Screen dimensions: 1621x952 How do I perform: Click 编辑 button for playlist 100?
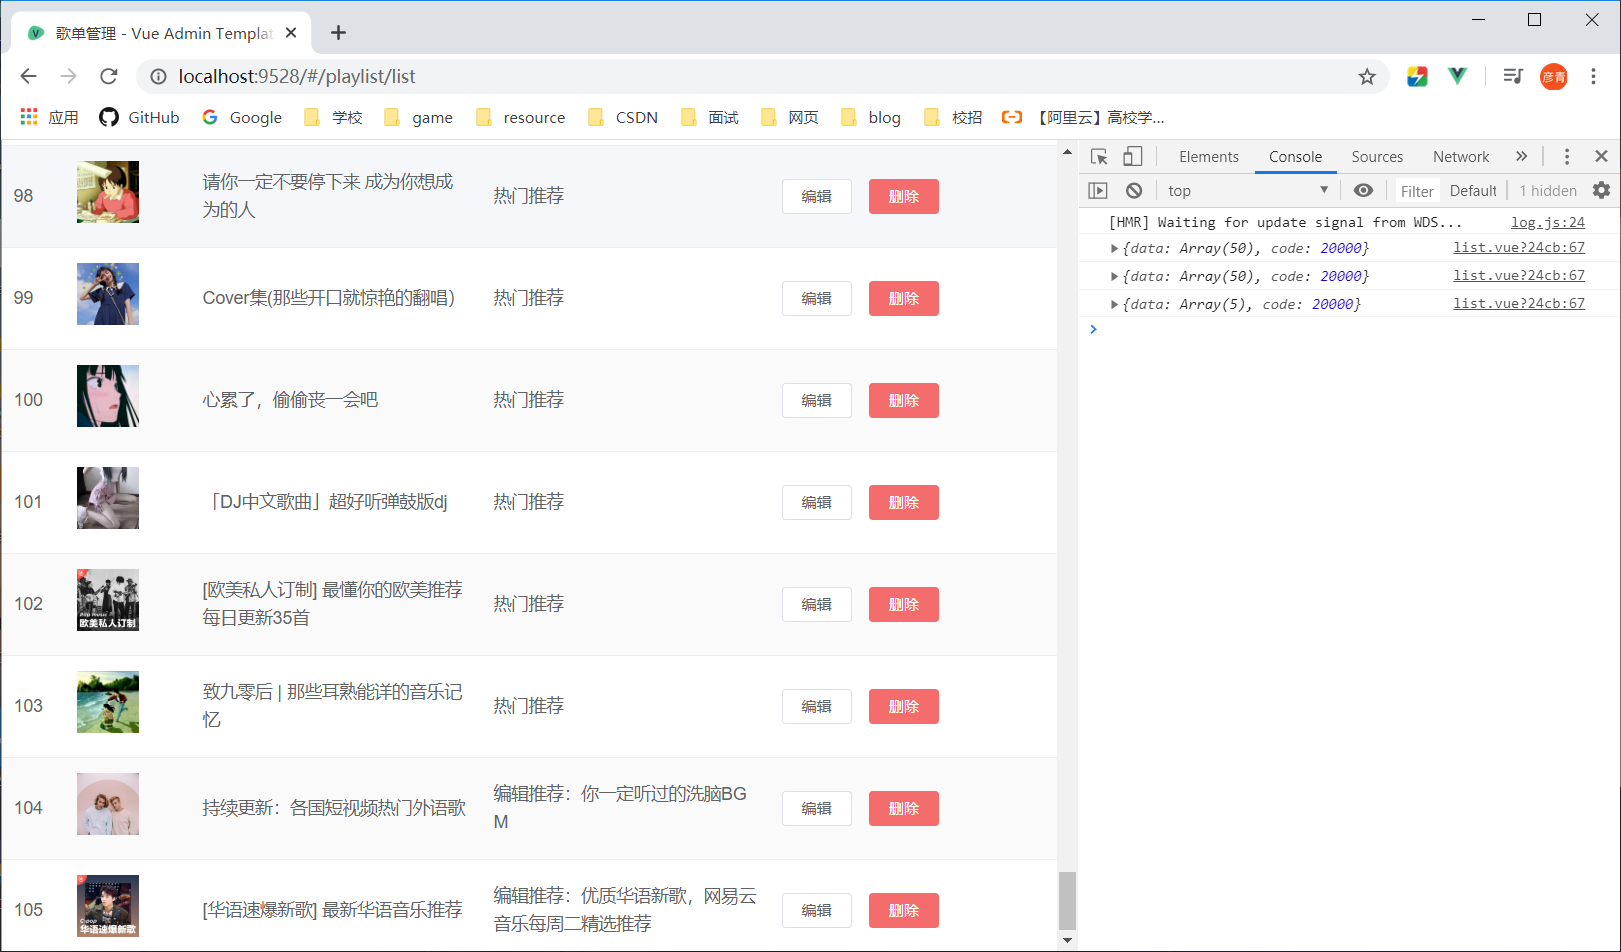816,400
